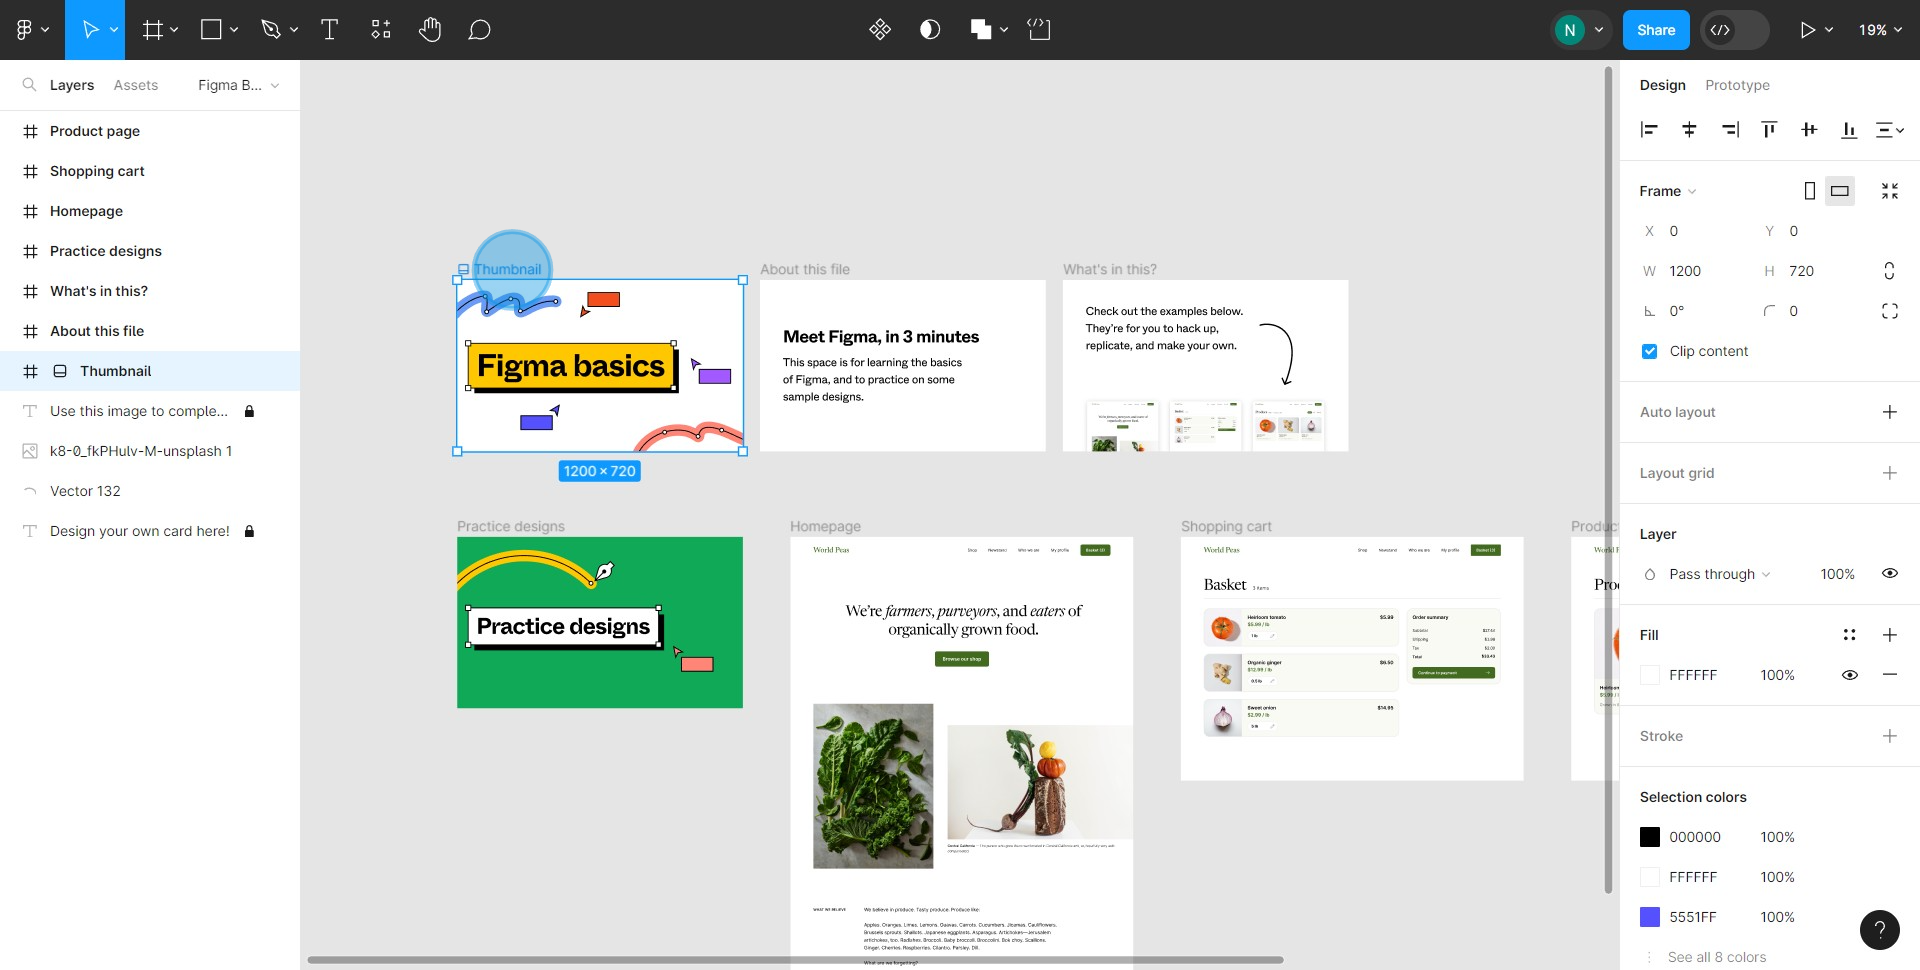
Task: Open the Figma main menu logo
Action: coord(24,30)
